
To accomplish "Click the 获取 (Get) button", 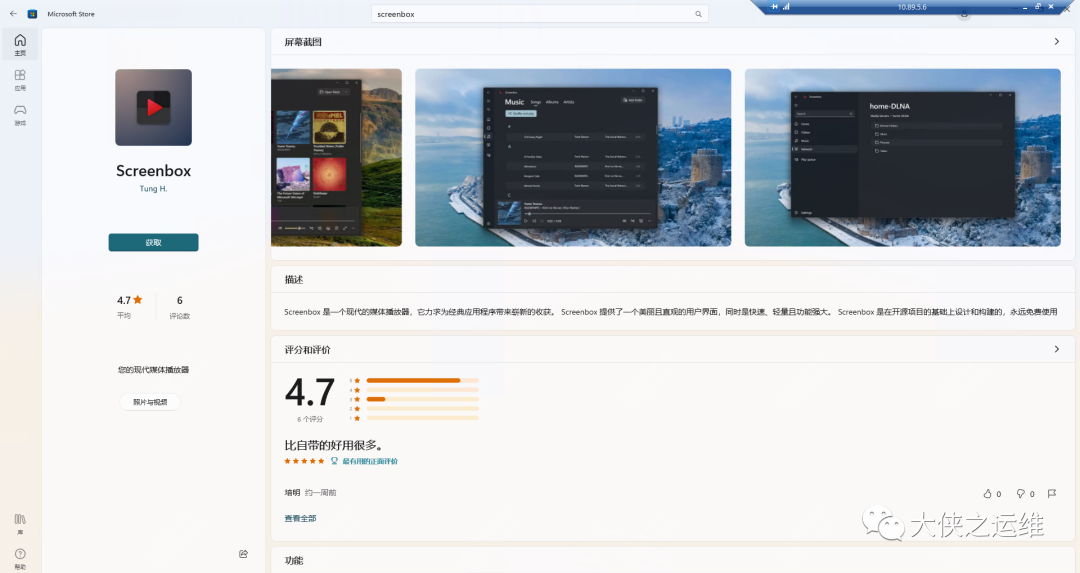I will point(154,242).
